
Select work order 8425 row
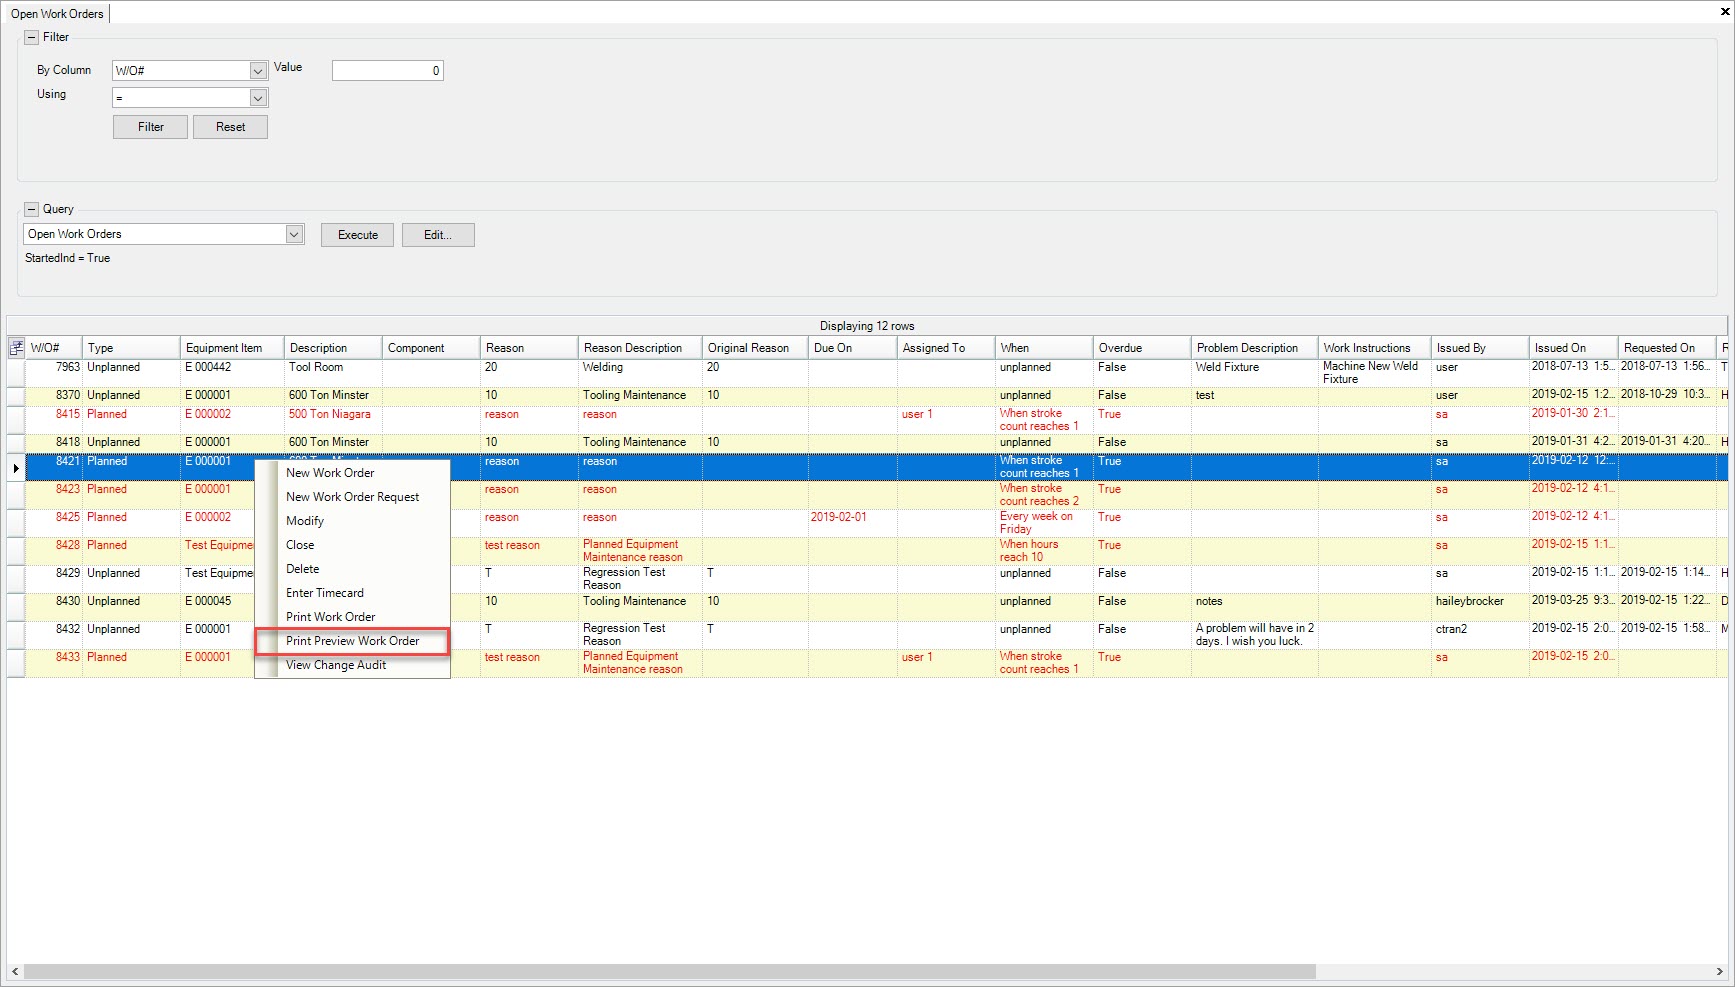(868, 523)
